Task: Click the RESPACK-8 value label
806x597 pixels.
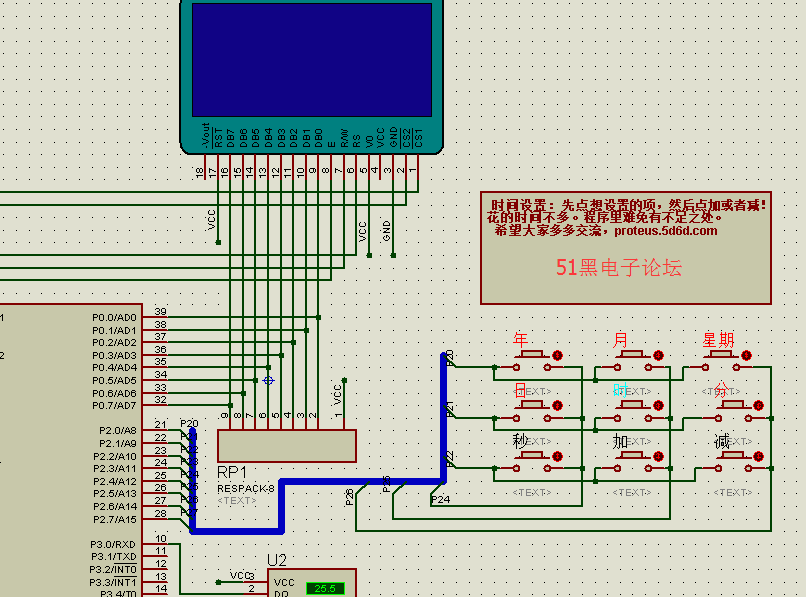Action: click(x=246, y=489)
